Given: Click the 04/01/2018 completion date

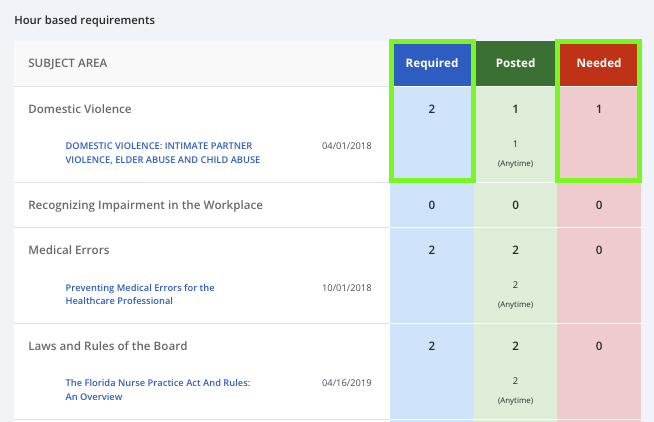Looking at the screenshot, I should coord(346,146).
